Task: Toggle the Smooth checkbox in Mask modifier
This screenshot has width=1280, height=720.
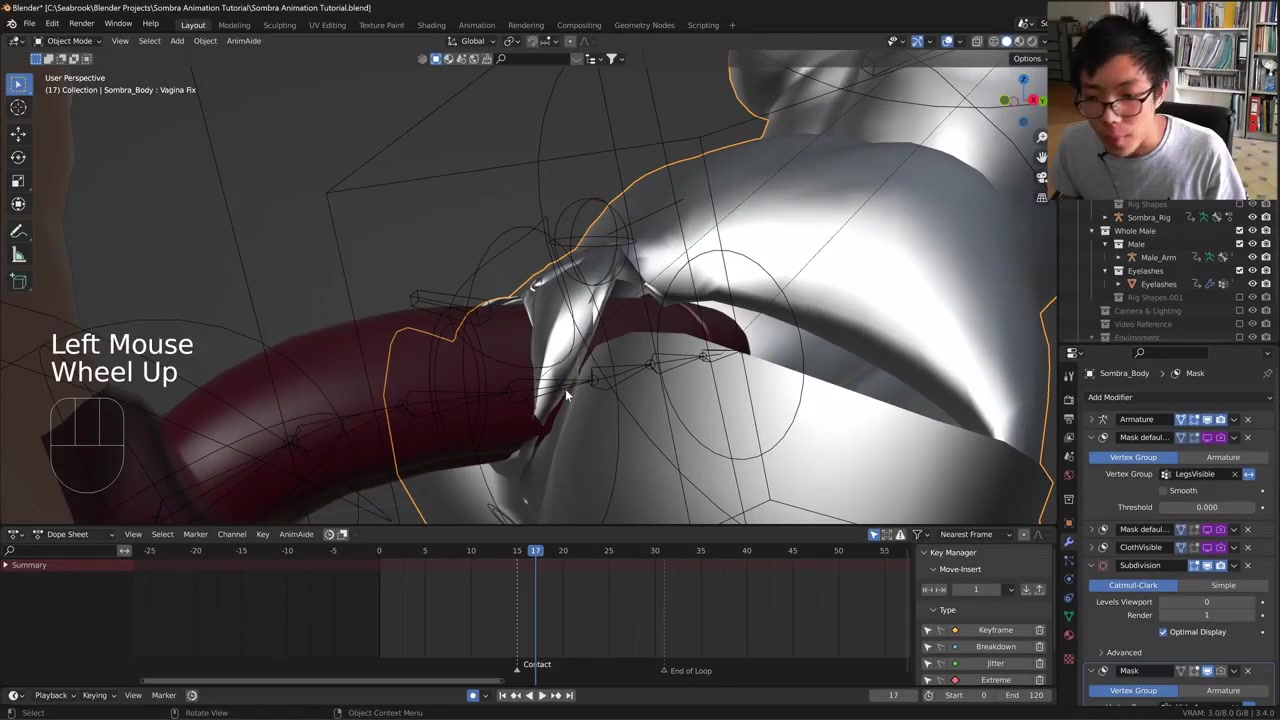Action: pyautogui.click(x=1163, y=491)
